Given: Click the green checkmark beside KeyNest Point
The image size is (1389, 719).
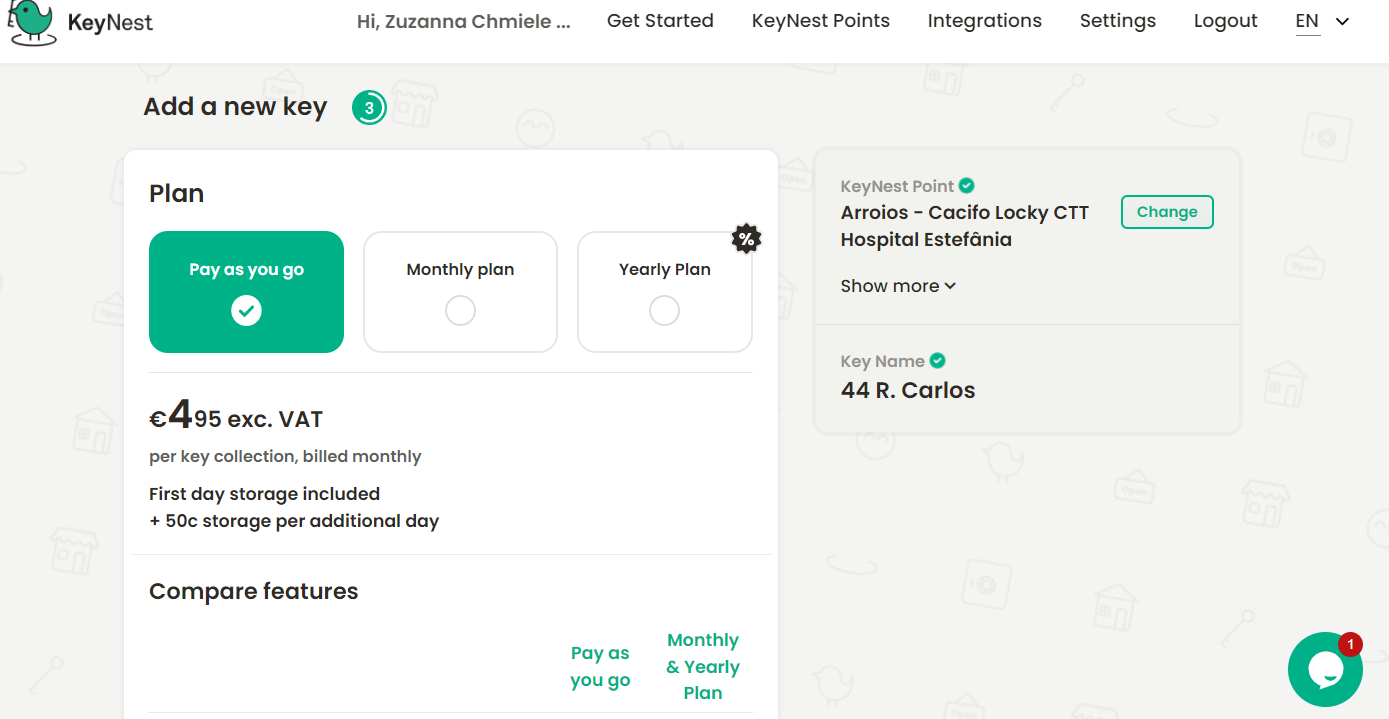Looking at the screenshot, I should click(967, 185).
